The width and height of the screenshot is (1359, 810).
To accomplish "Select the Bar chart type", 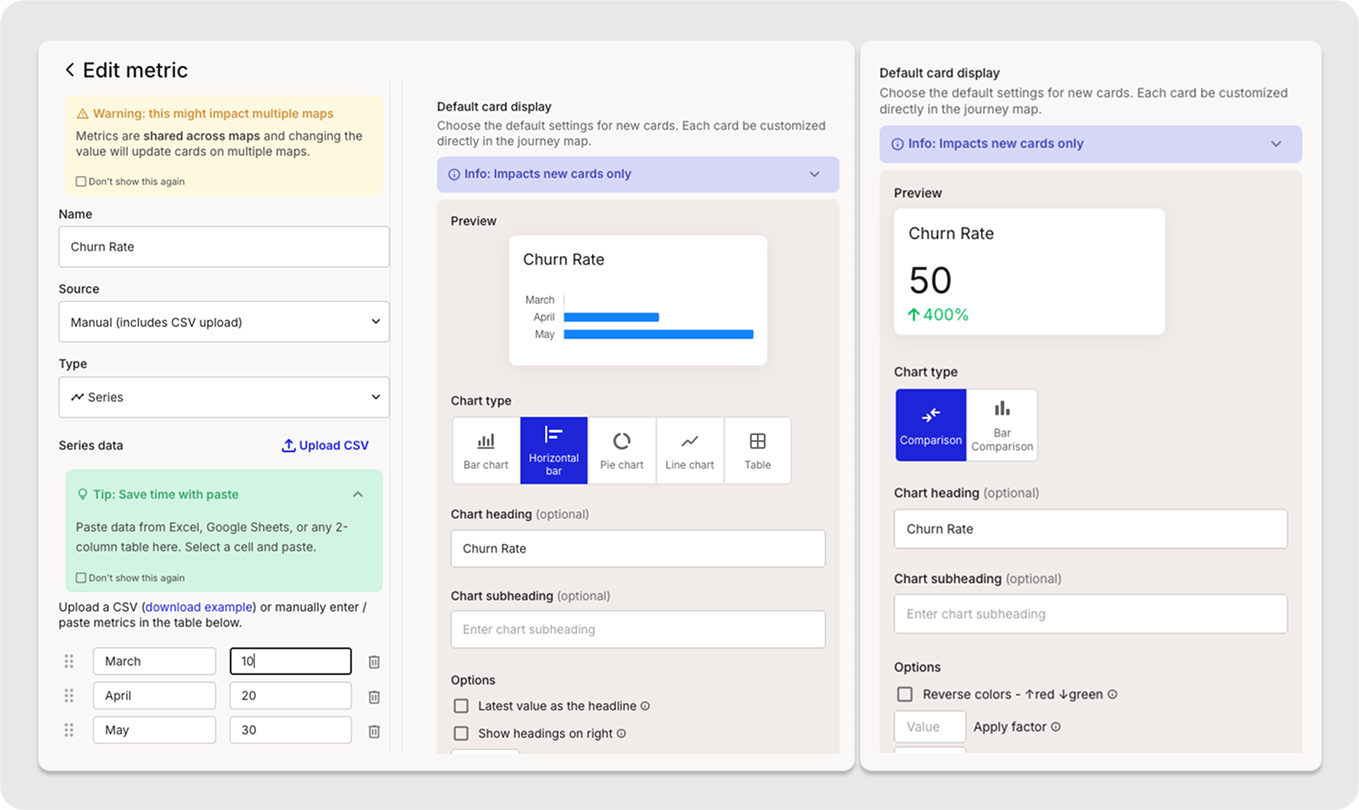I will pyautogui.click(x=486, y=451).
